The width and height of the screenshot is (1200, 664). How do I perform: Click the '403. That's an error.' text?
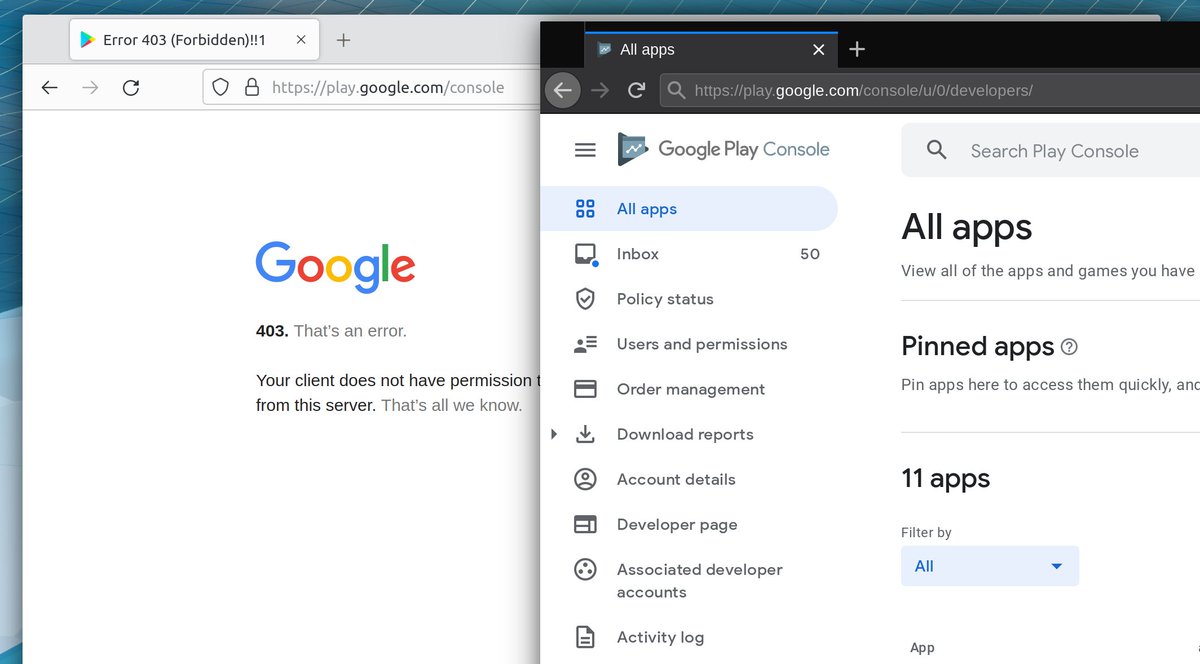[x=331, y=331]
